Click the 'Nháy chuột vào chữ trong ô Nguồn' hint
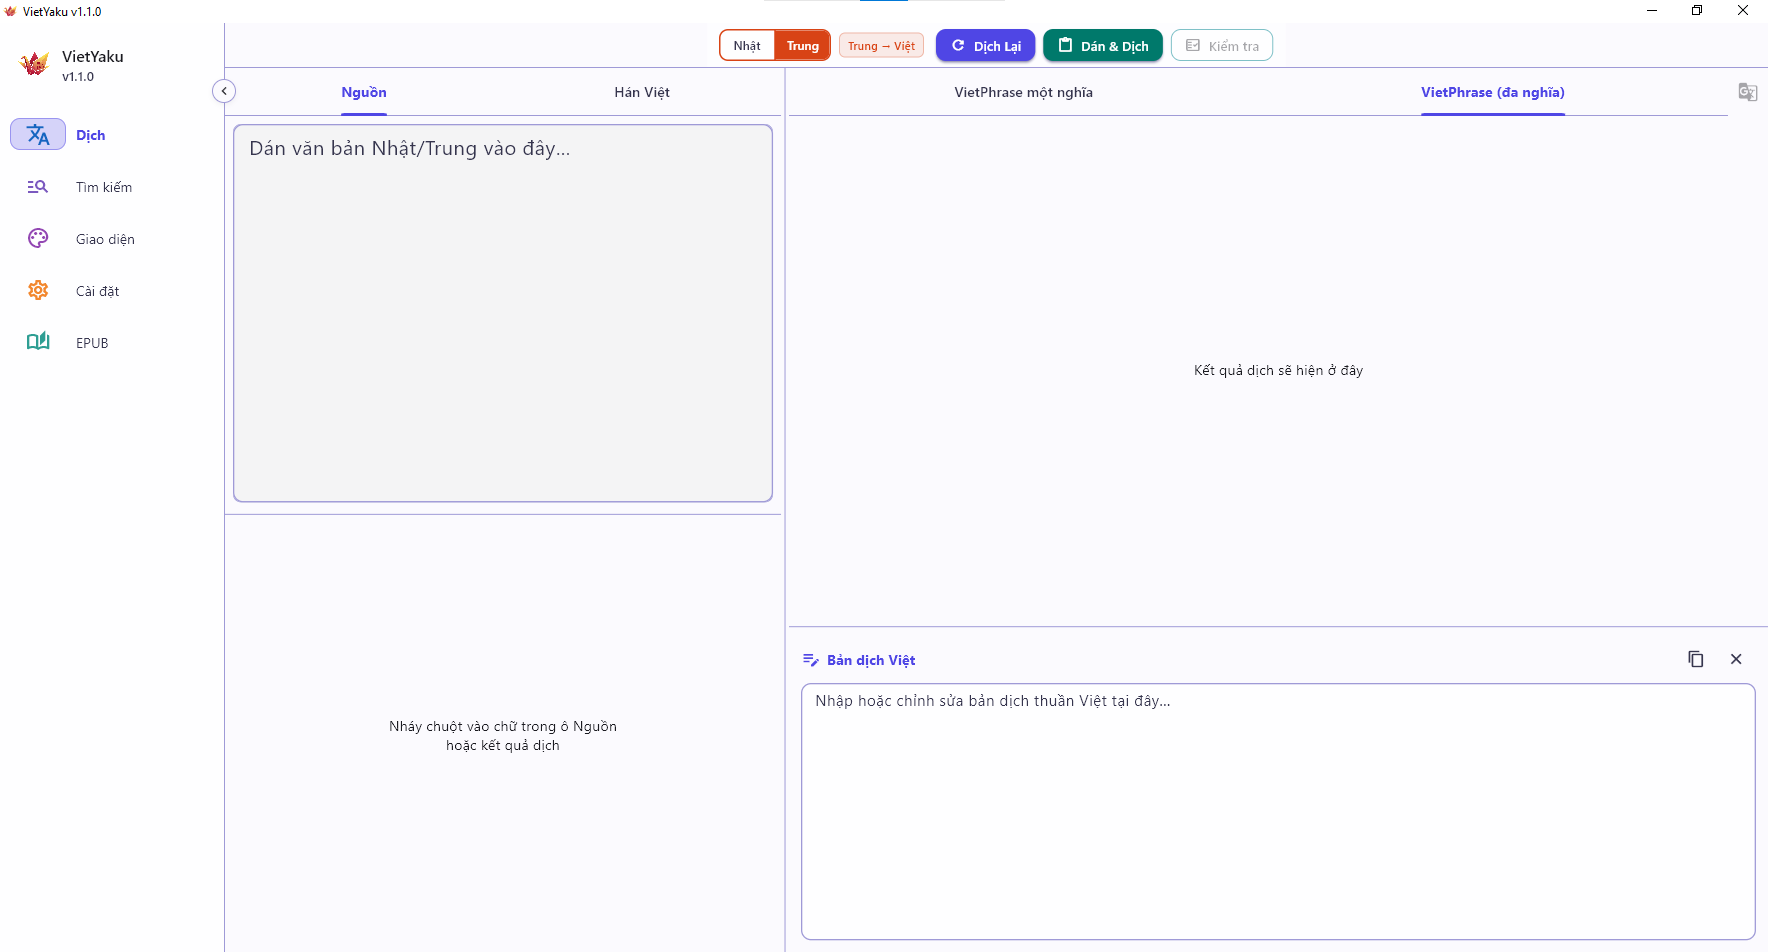Screen dimensions: 1768x952 tap(503, 726)
